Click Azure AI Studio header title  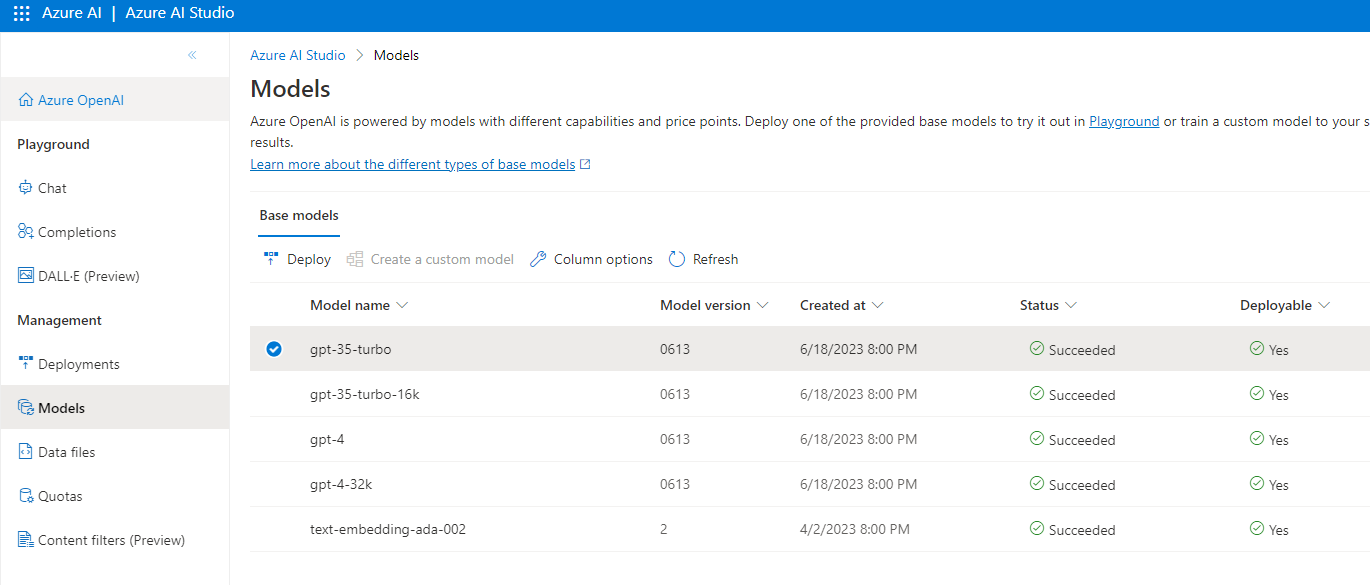point(180,14)
